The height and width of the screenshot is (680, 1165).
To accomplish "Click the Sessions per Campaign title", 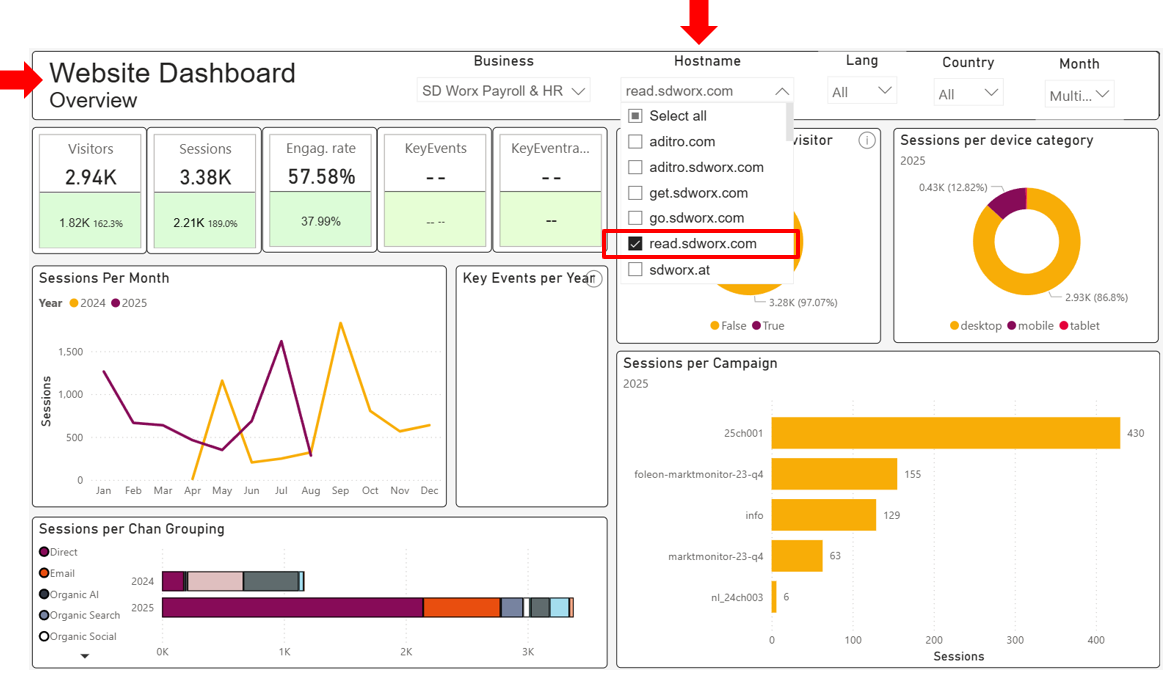I will (700, 363).
